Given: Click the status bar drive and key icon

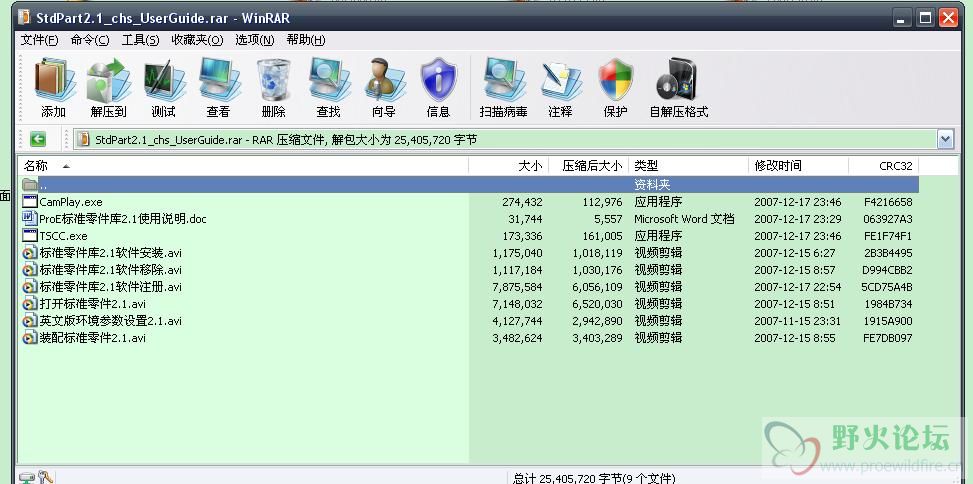Looking at the screenshot, I should click(x=37, y=477).
